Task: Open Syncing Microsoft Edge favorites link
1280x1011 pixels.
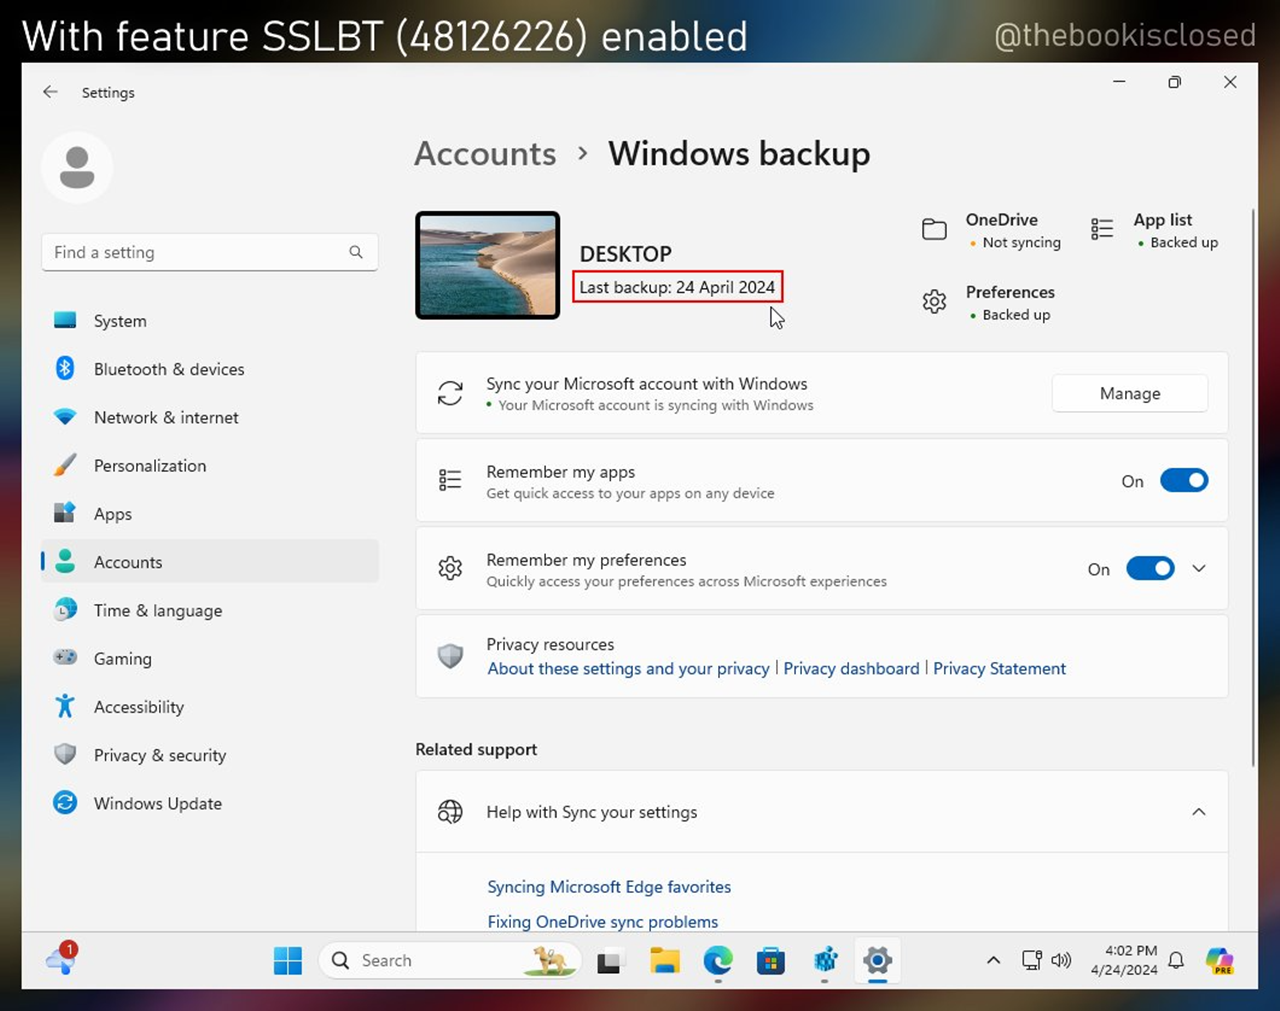Action: (x=609, y=887)
